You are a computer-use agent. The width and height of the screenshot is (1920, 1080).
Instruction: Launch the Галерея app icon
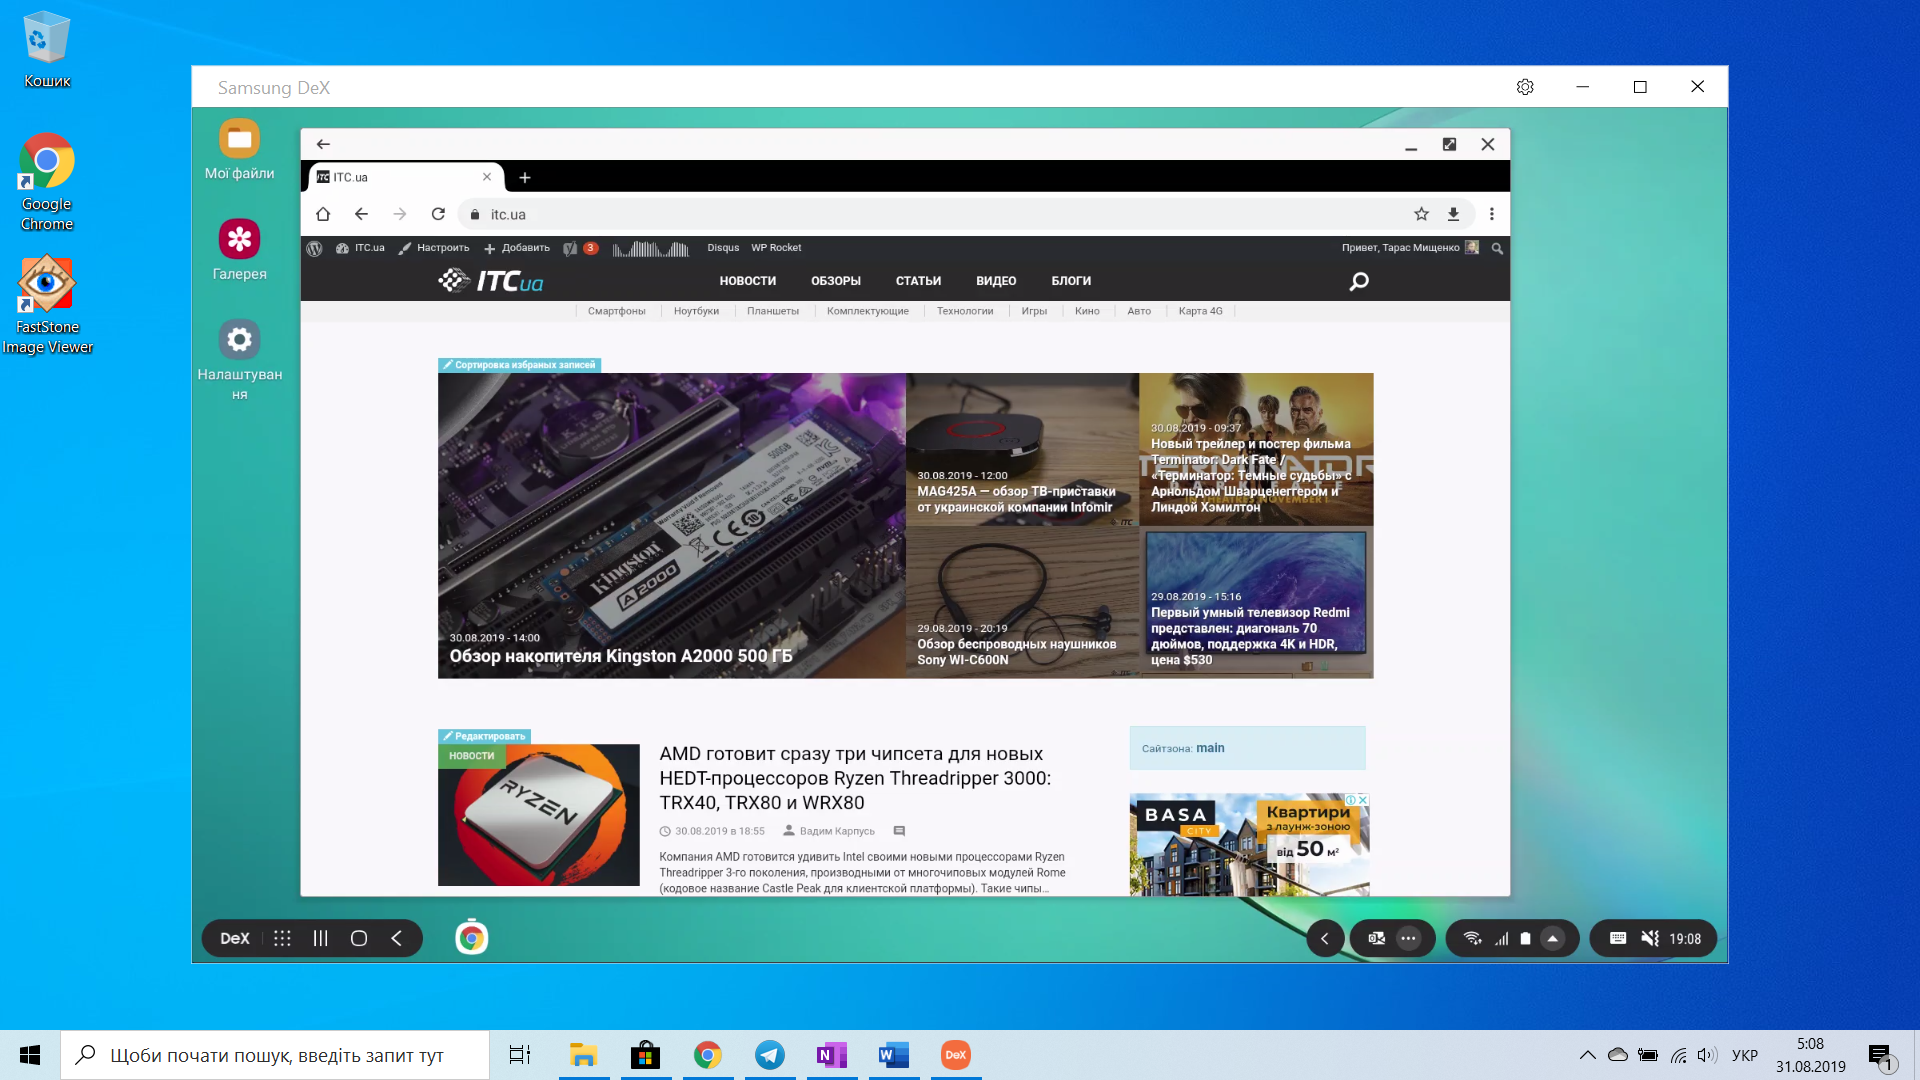(239, 239)
